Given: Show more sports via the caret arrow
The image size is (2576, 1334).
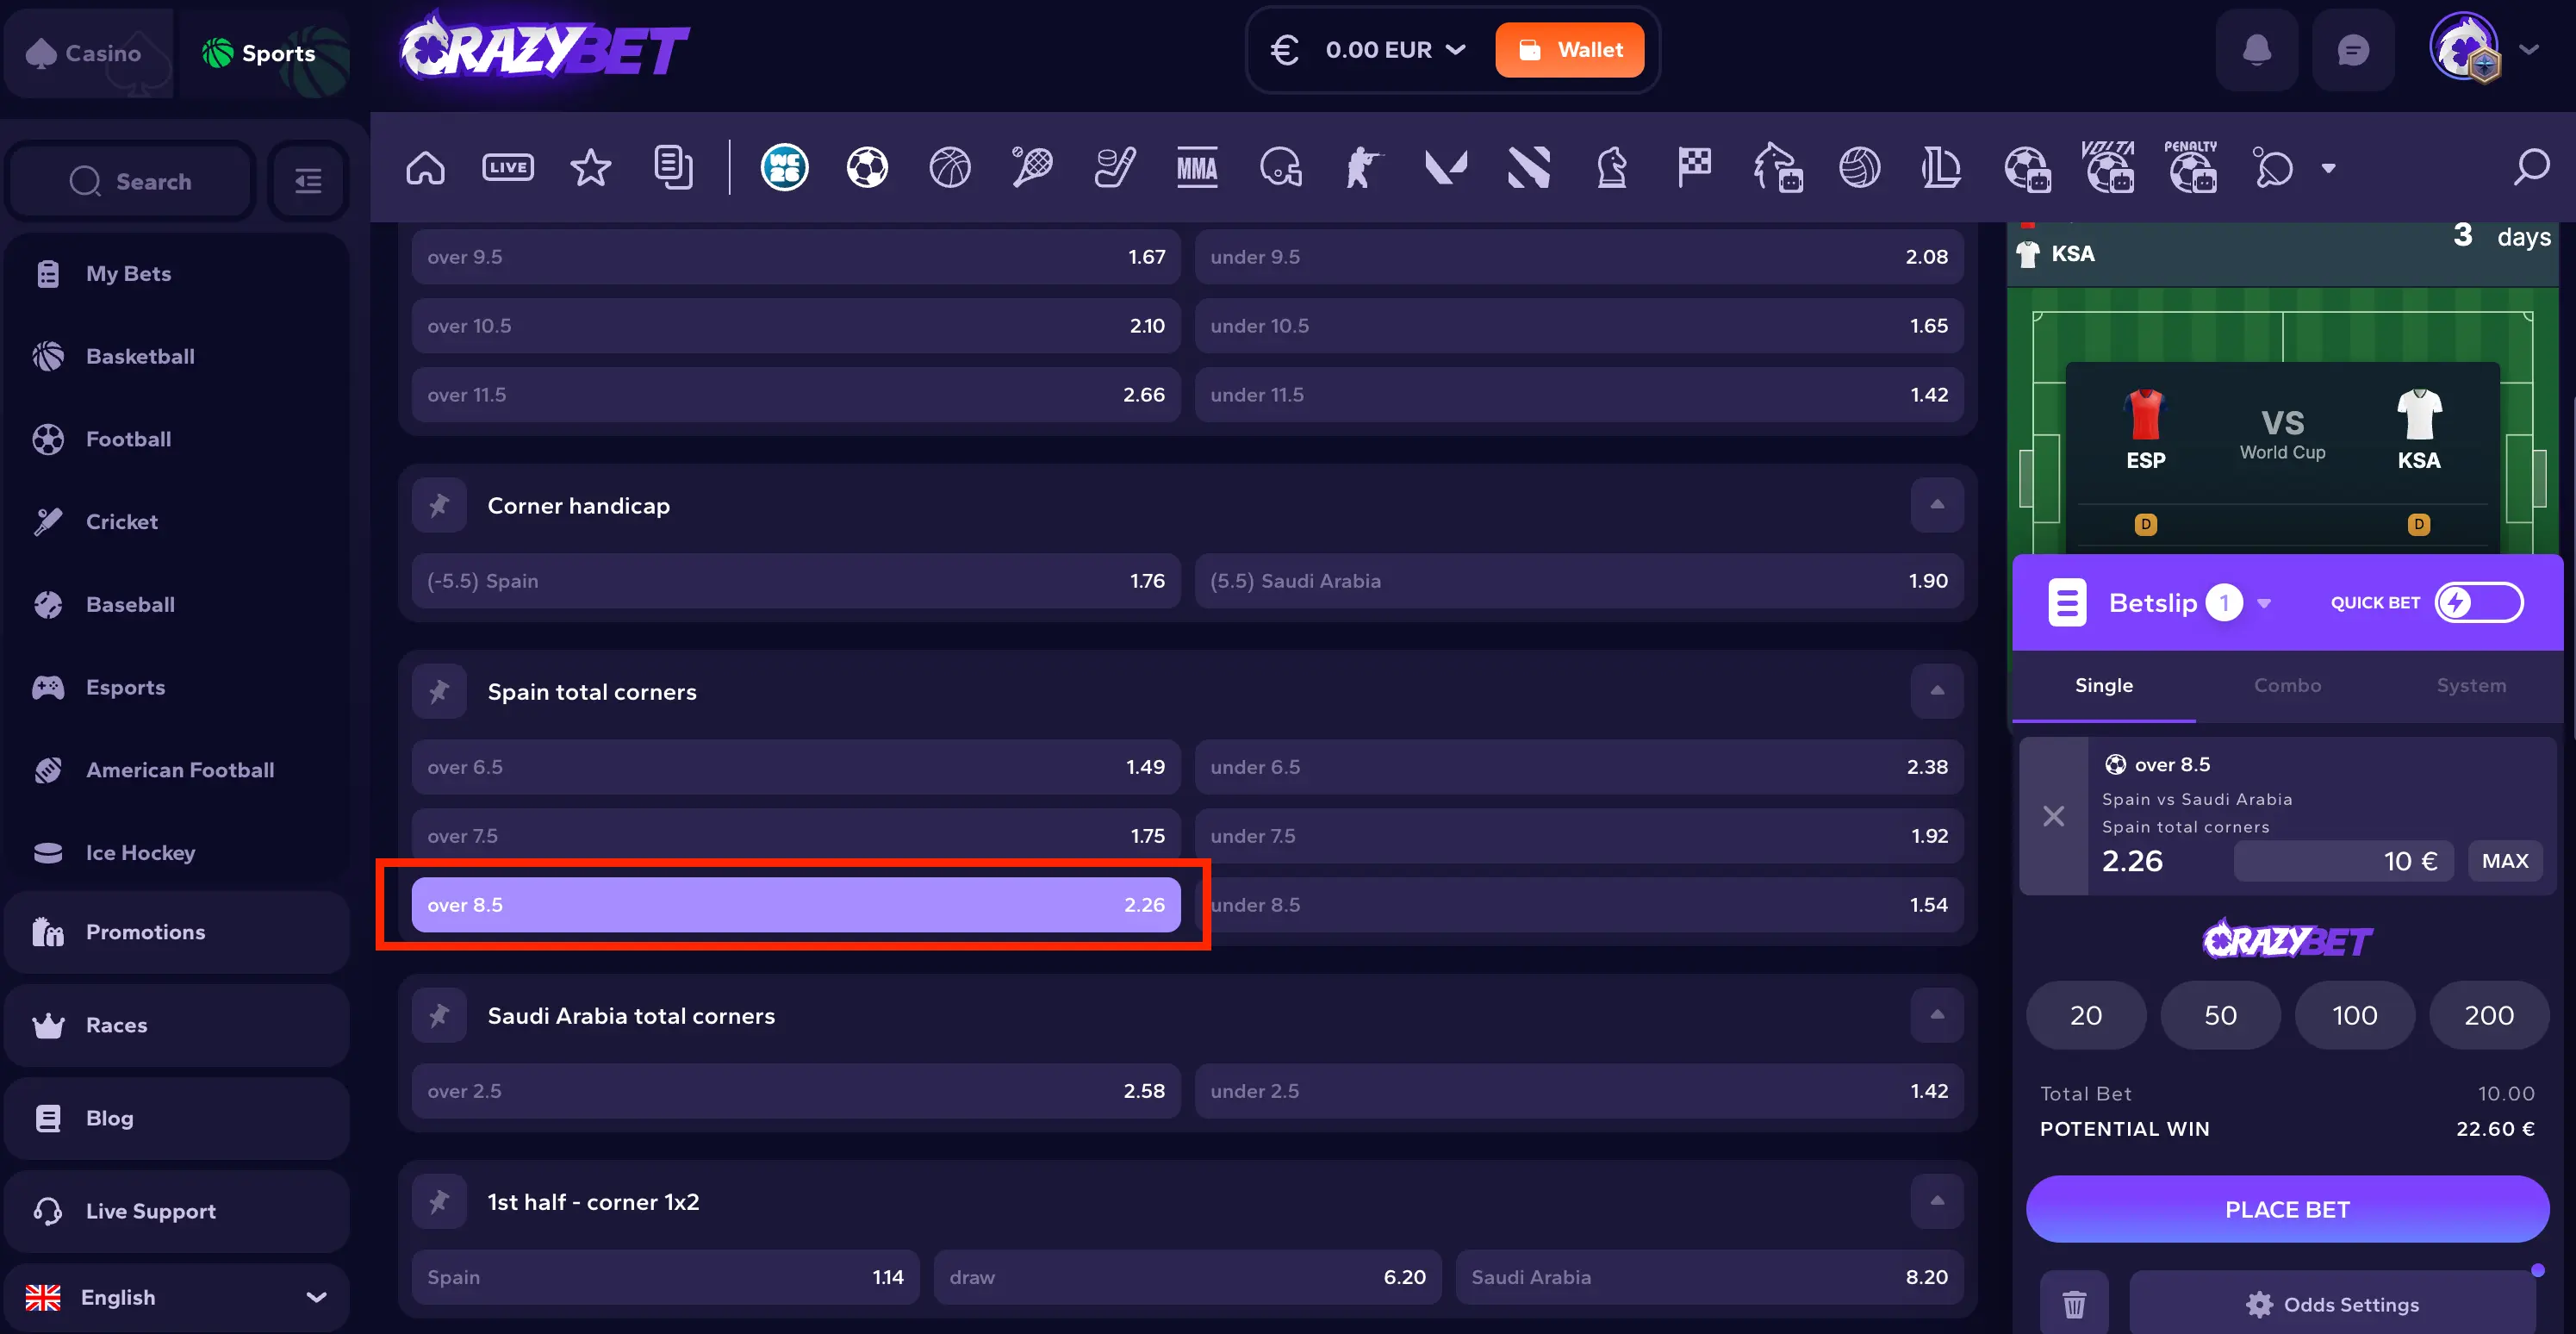Looking at the screenshot, I should (2329, 168).
